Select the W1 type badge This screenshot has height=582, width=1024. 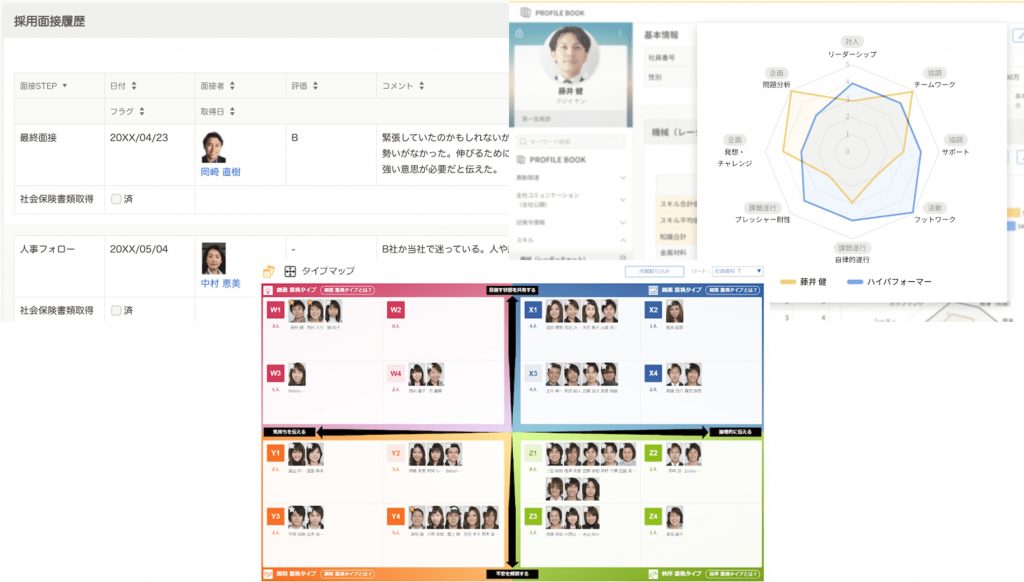(x=275, y=310)
